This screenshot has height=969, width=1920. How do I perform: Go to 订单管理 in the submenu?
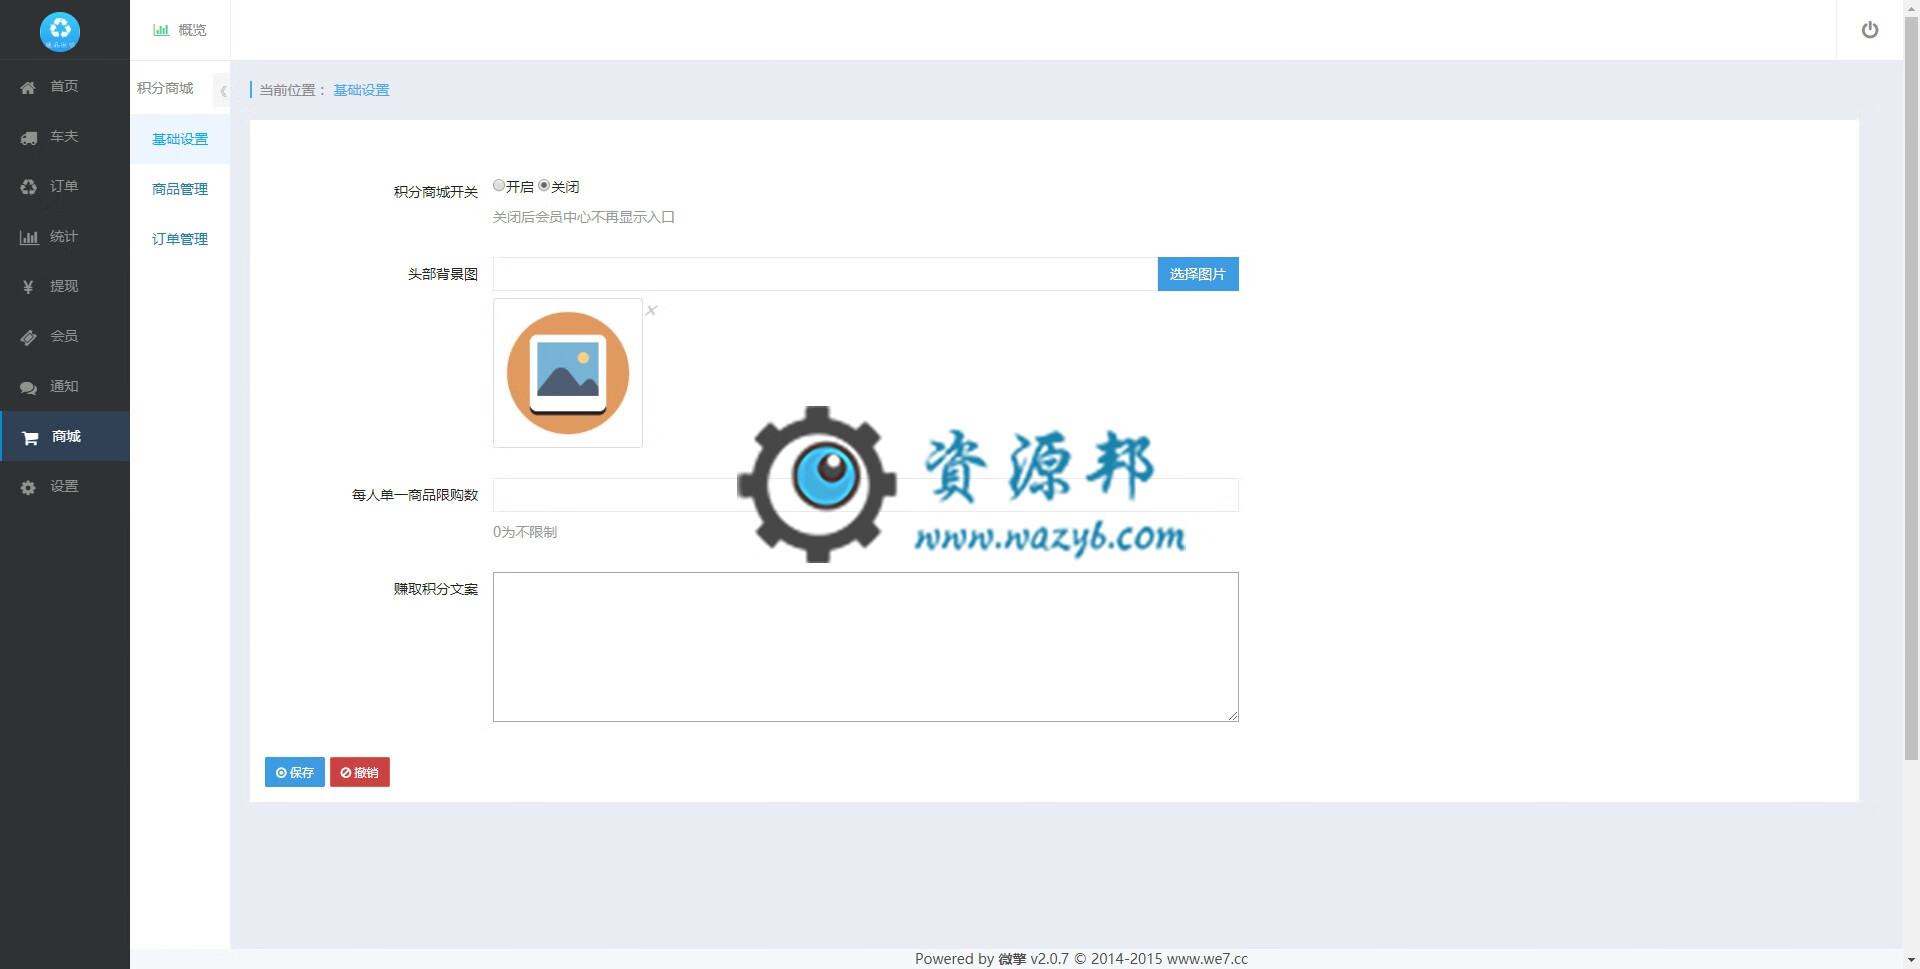tap(180, 239)
